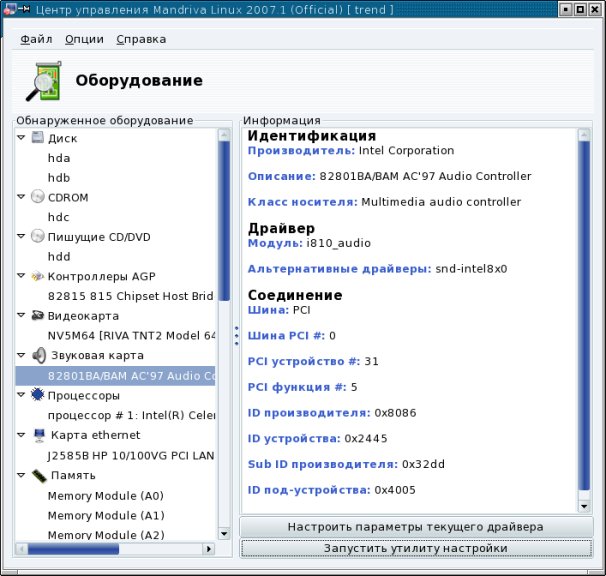Click the ID устройства 0x2445 value
This screenshot has width=606, height=576.
(366, 438)
